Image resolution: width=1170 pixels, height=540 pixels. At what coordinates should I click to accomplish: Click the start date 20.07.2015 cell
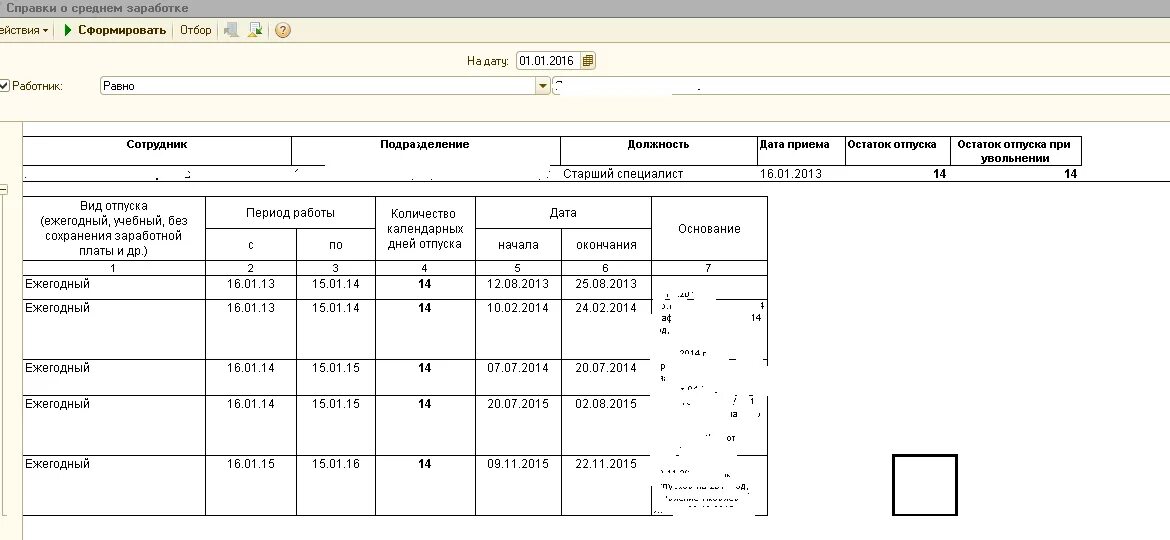point(518,424)
